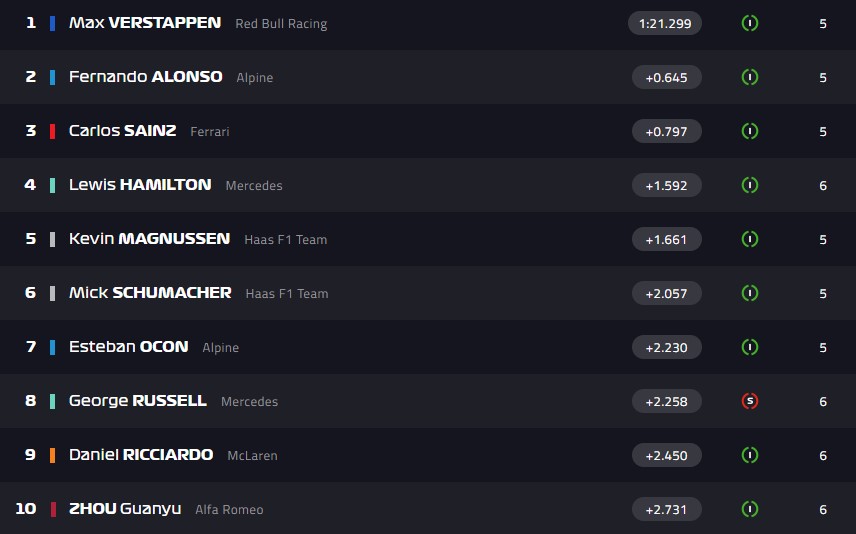This screenshot has height=534, width=856.
Task: Click Esteban Ocon's position number 7
Action: 31,347
